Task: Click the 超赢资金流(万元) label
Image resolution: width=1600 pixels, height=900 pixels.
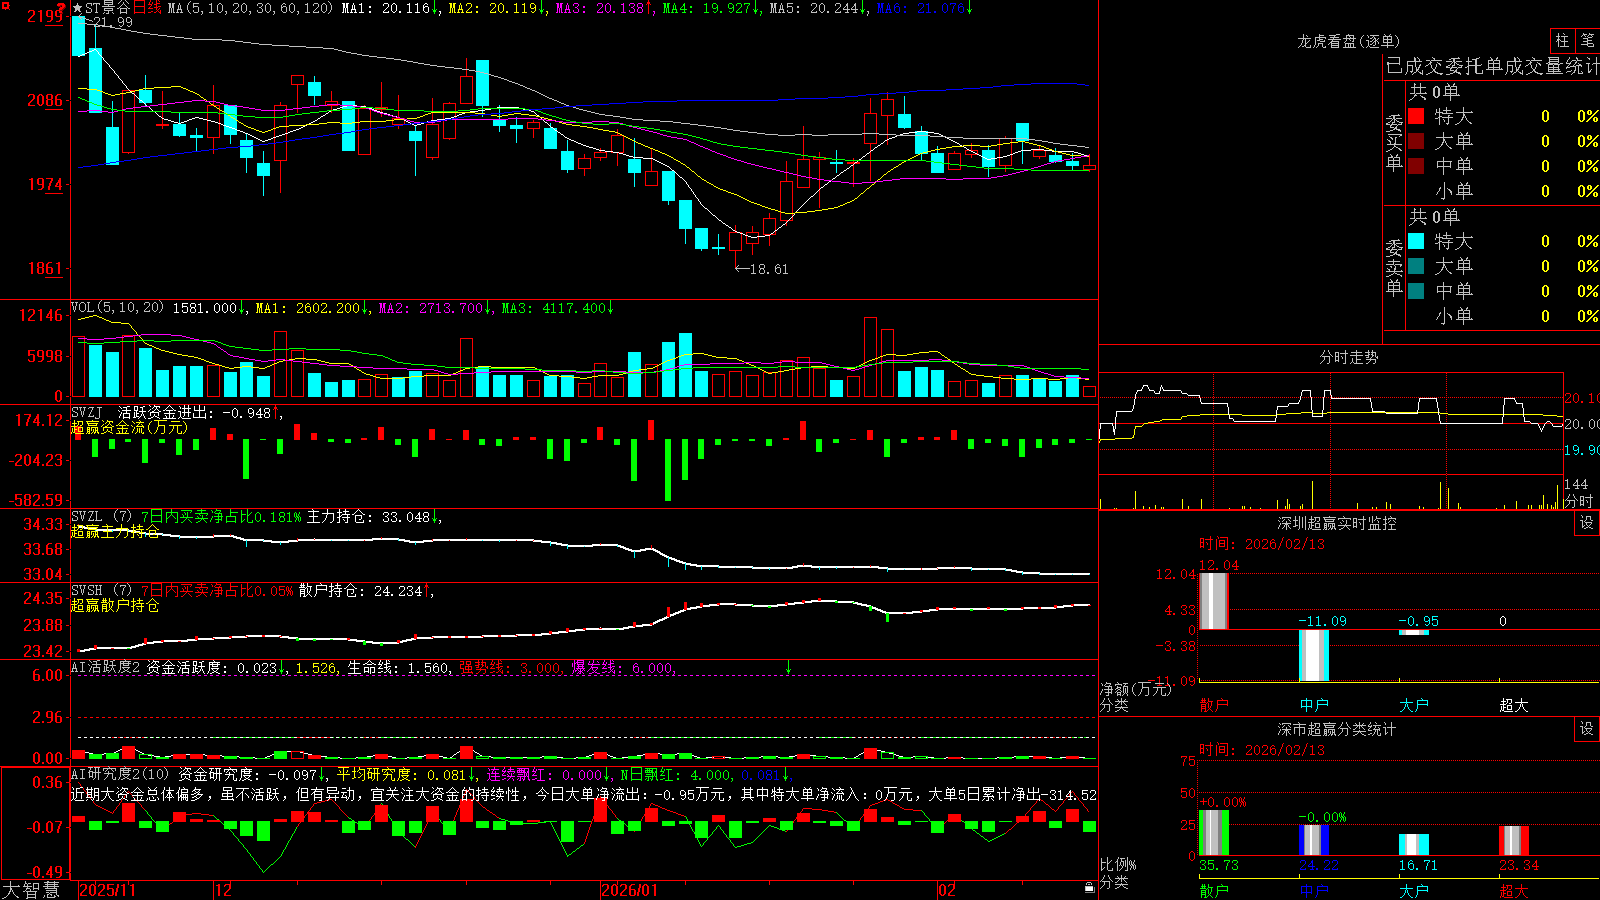Action: (x=129, y=428)
